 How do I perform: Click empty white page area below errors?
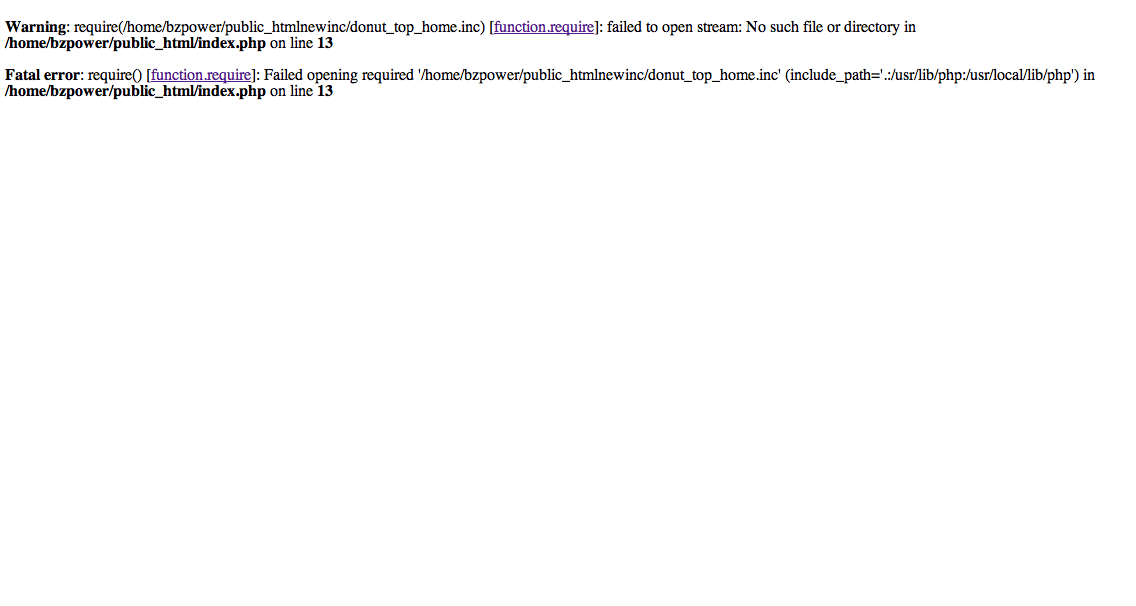(568, 348)
